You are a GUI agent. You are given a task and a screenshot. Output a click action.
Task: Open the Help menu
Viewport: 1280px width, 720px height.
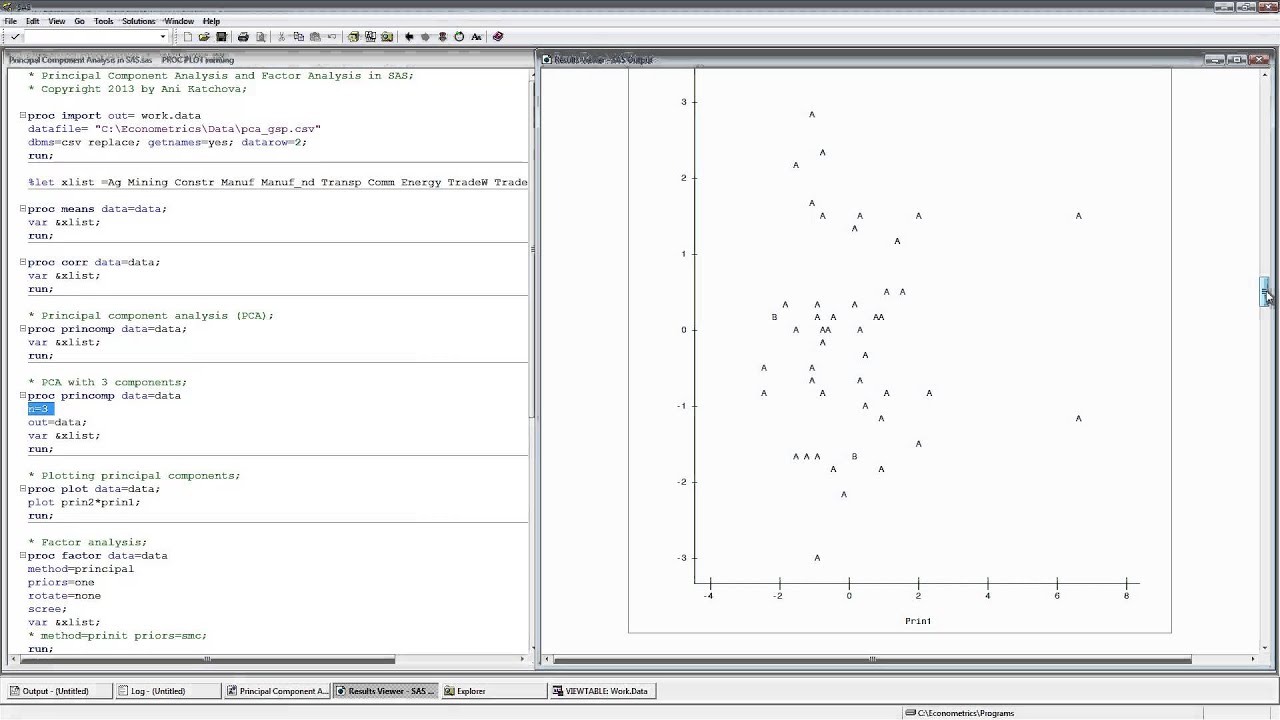point(211,21)
